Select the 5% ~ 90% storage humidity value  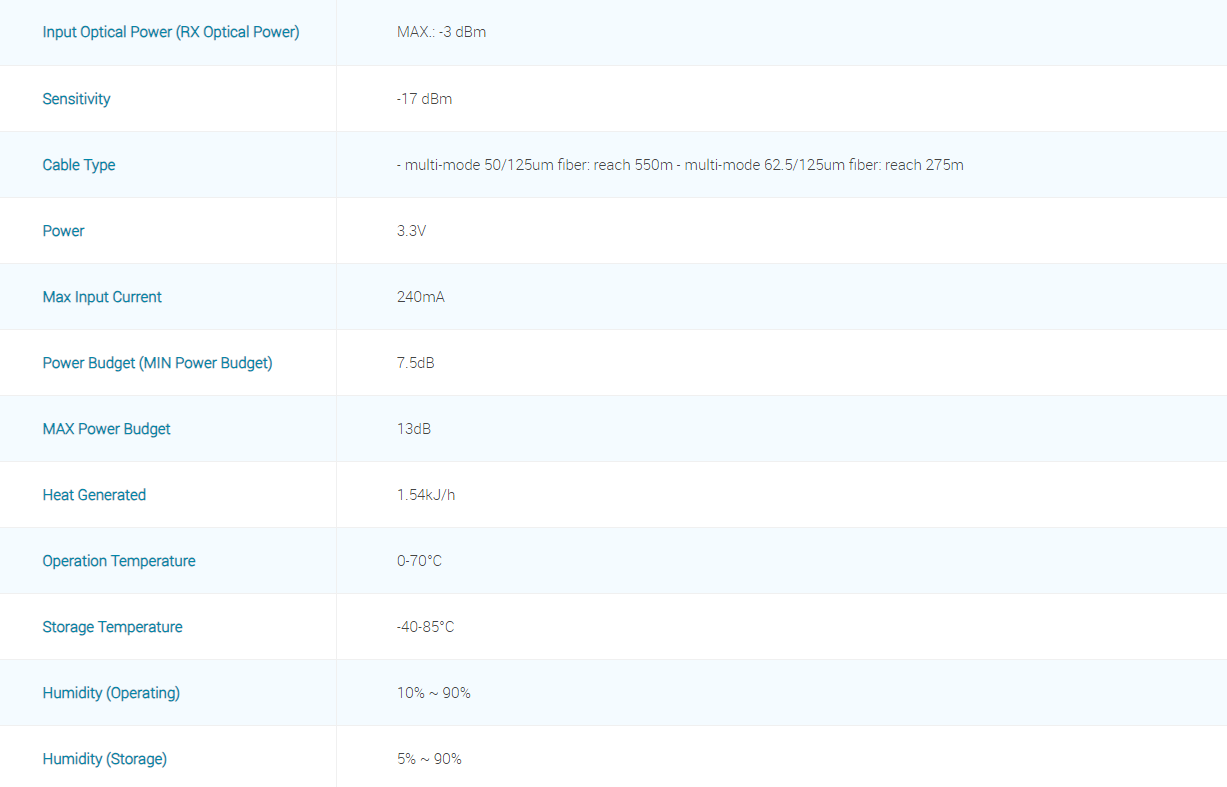click(x=429, y=759)
